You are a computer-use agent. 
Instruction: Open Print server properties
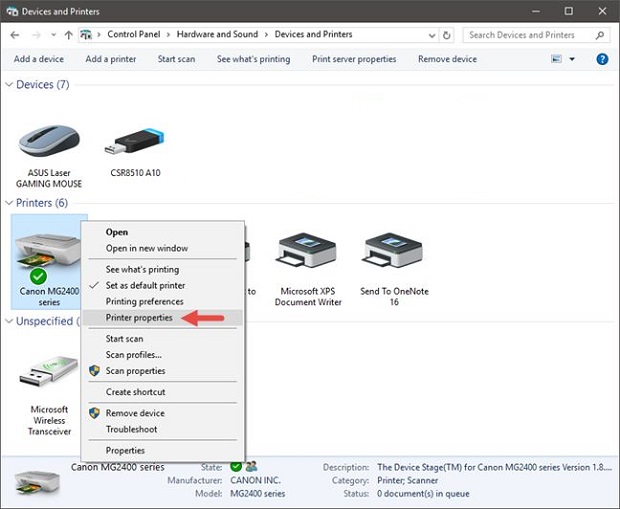(x=354, y=59)
